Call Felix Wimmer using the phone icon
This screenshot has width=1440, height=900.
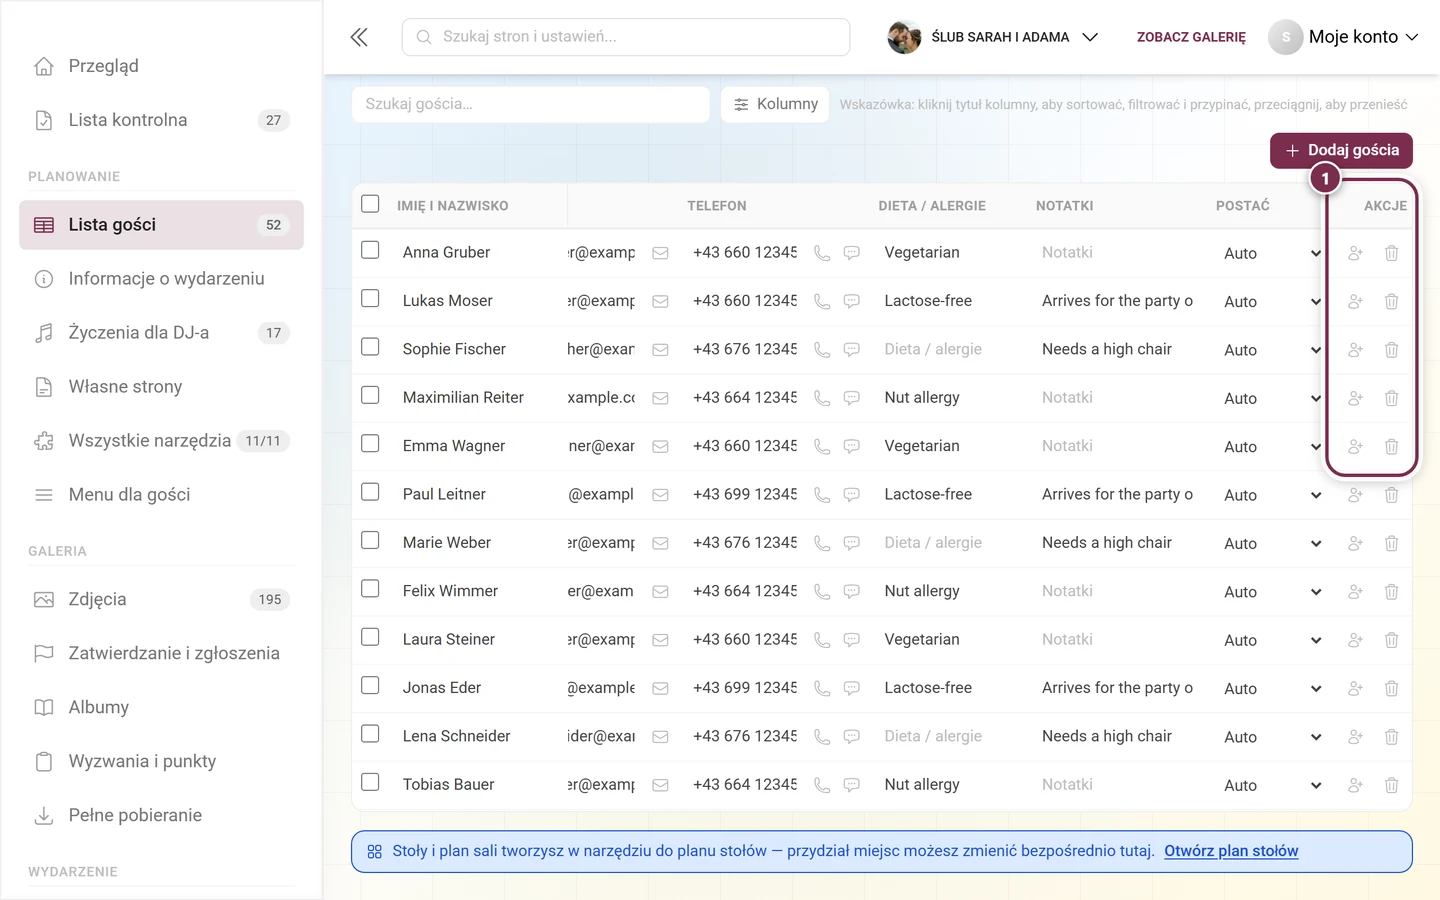822,592
